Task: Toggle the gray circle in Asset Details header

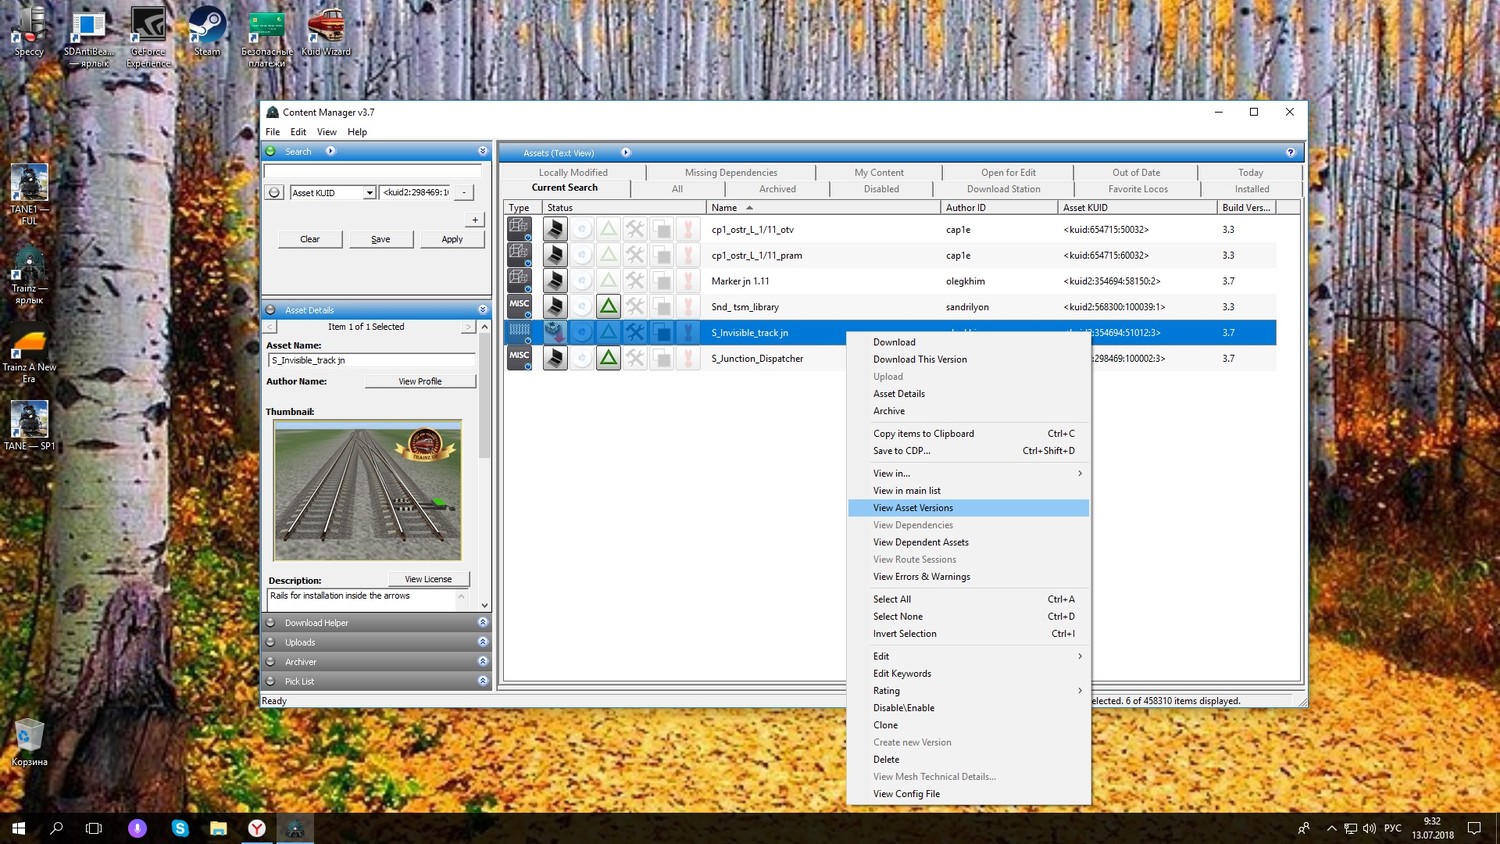Action: pyautogui.click(x=271, y=310)
